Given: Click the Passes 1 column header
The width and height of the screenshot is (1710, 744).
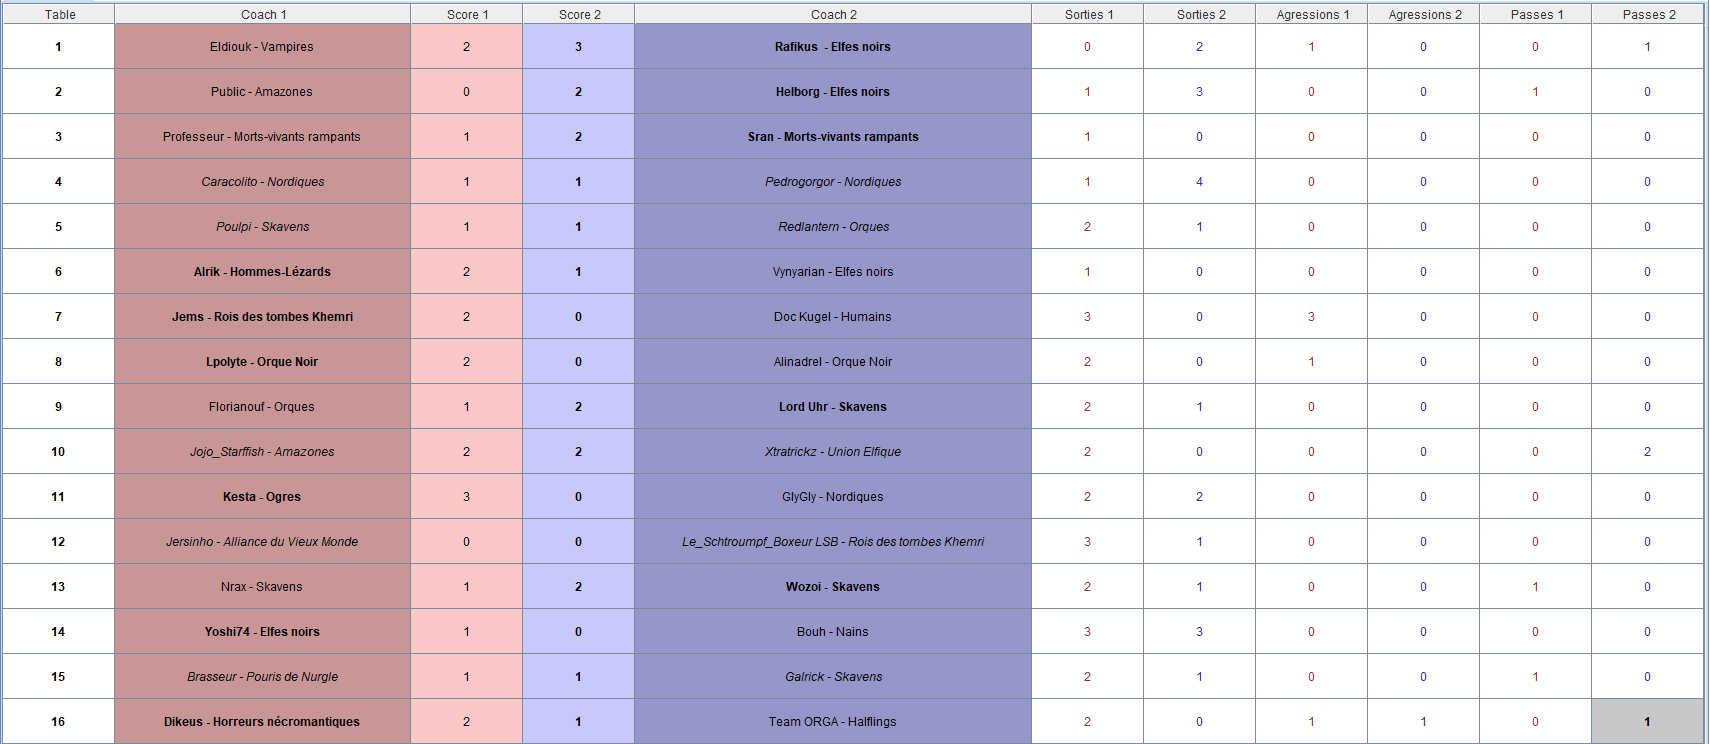Looking at the screenshot, I should point(1536,14).
